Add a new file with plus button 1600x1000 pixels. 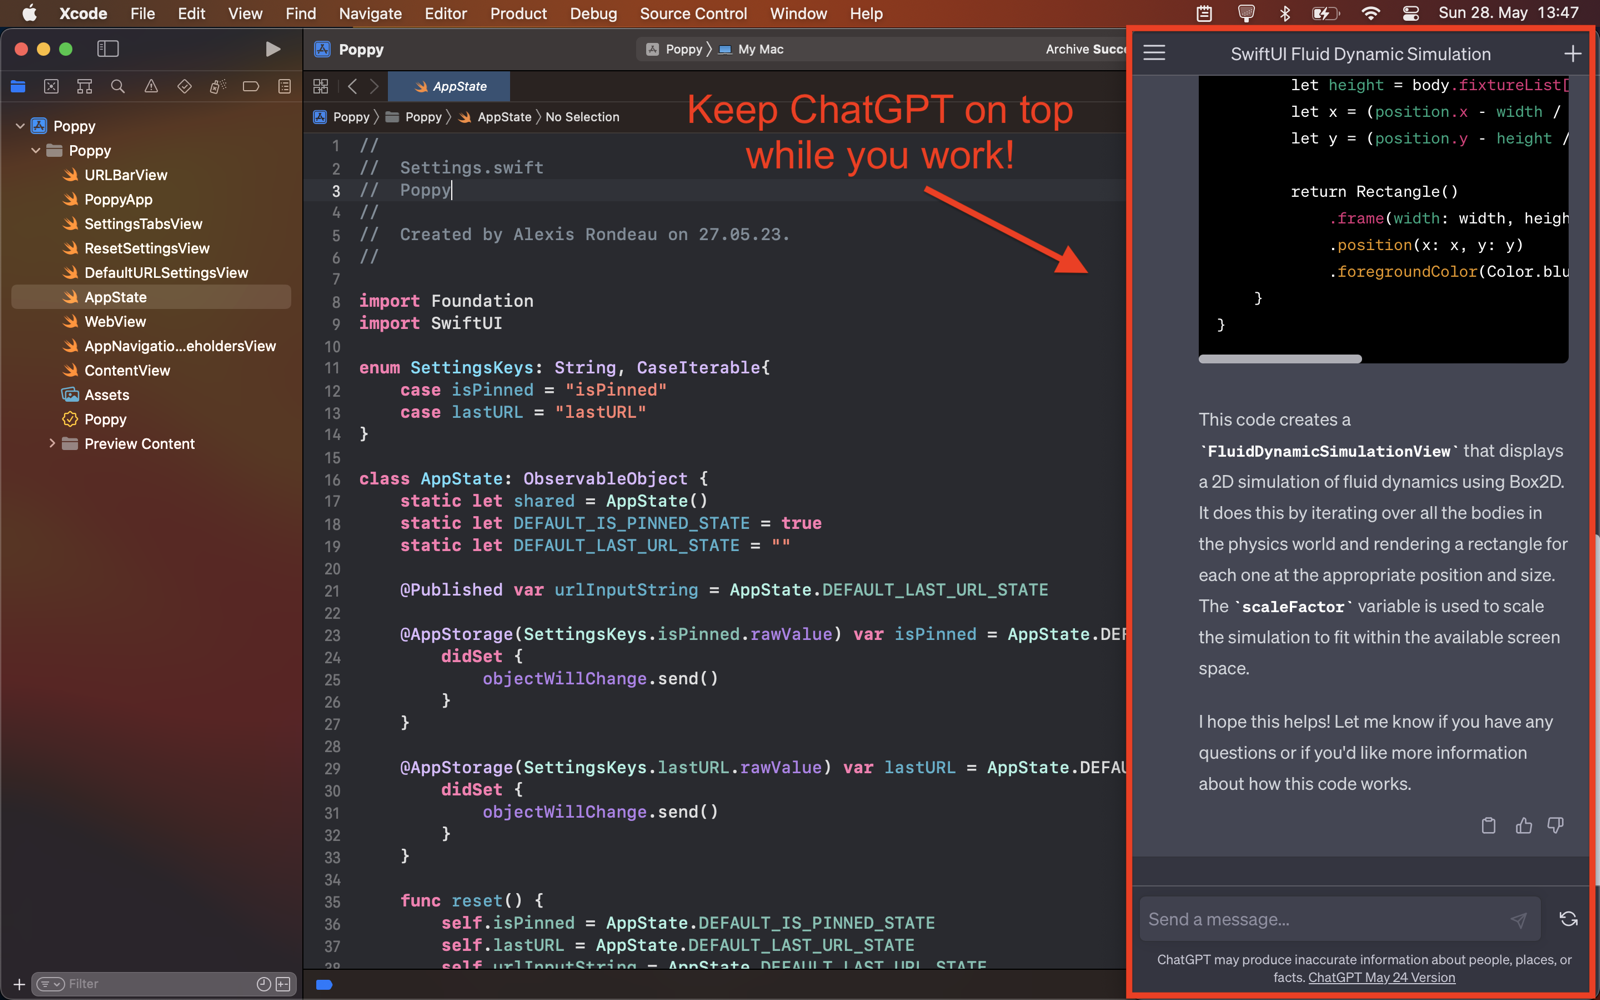(x=18, y=984)
